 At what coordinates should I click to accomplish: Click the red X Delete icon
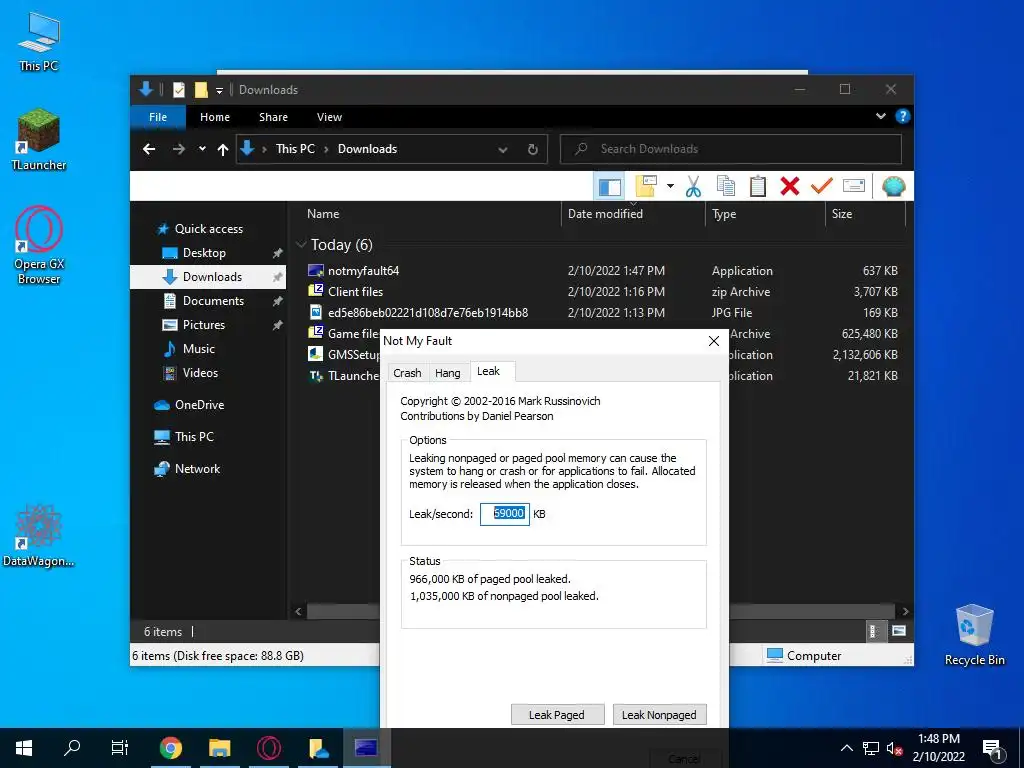tap(790, 186)
